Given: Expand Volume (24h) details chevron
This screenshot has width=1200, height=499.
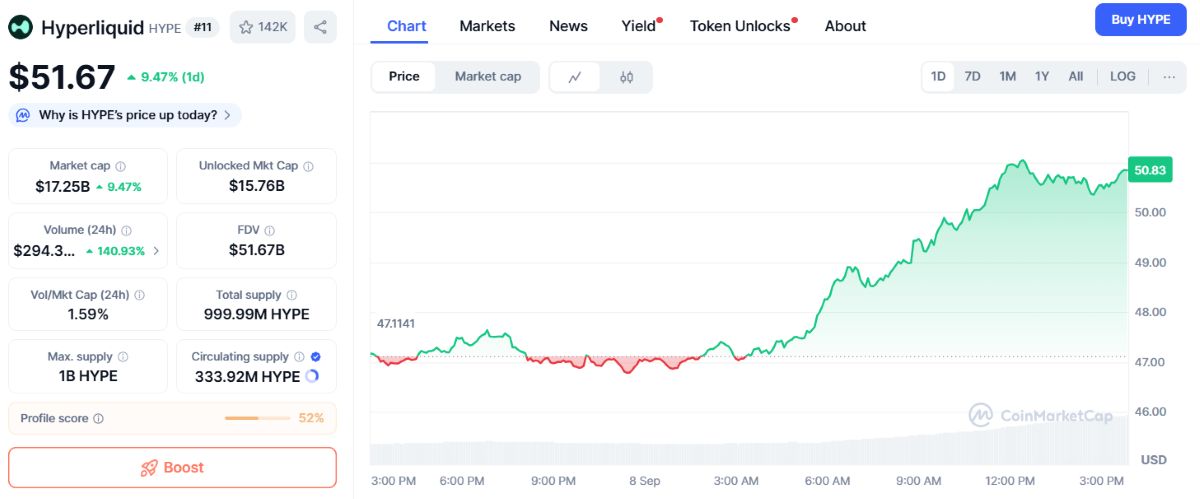Looking at the screenshot, I should click(x=156, y=251).
